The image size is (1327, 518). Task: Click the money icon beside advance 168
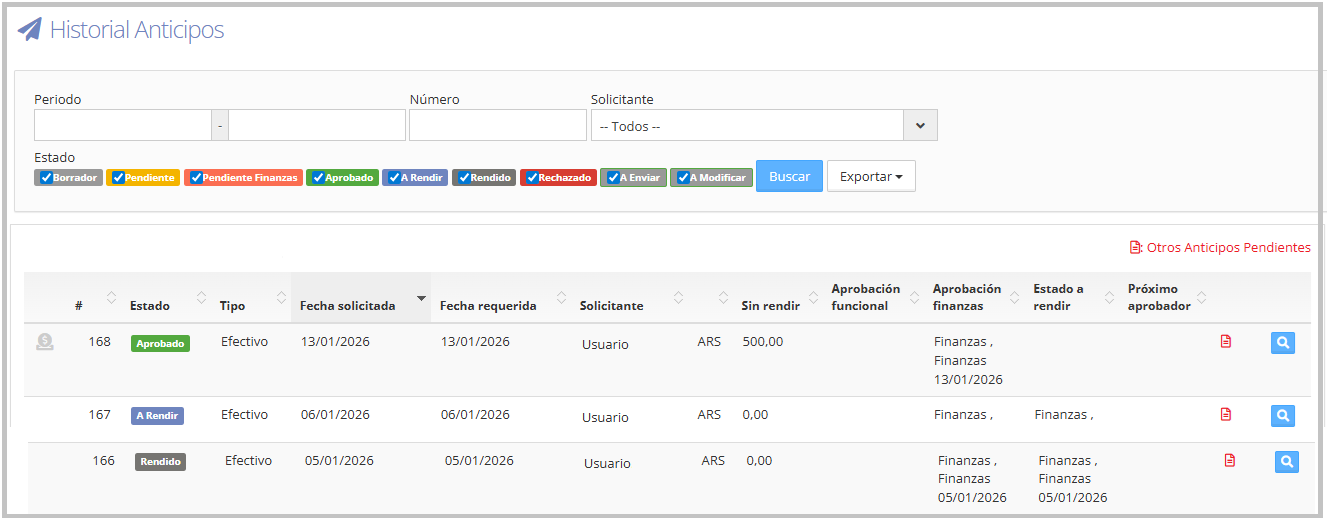click(45, 342)
